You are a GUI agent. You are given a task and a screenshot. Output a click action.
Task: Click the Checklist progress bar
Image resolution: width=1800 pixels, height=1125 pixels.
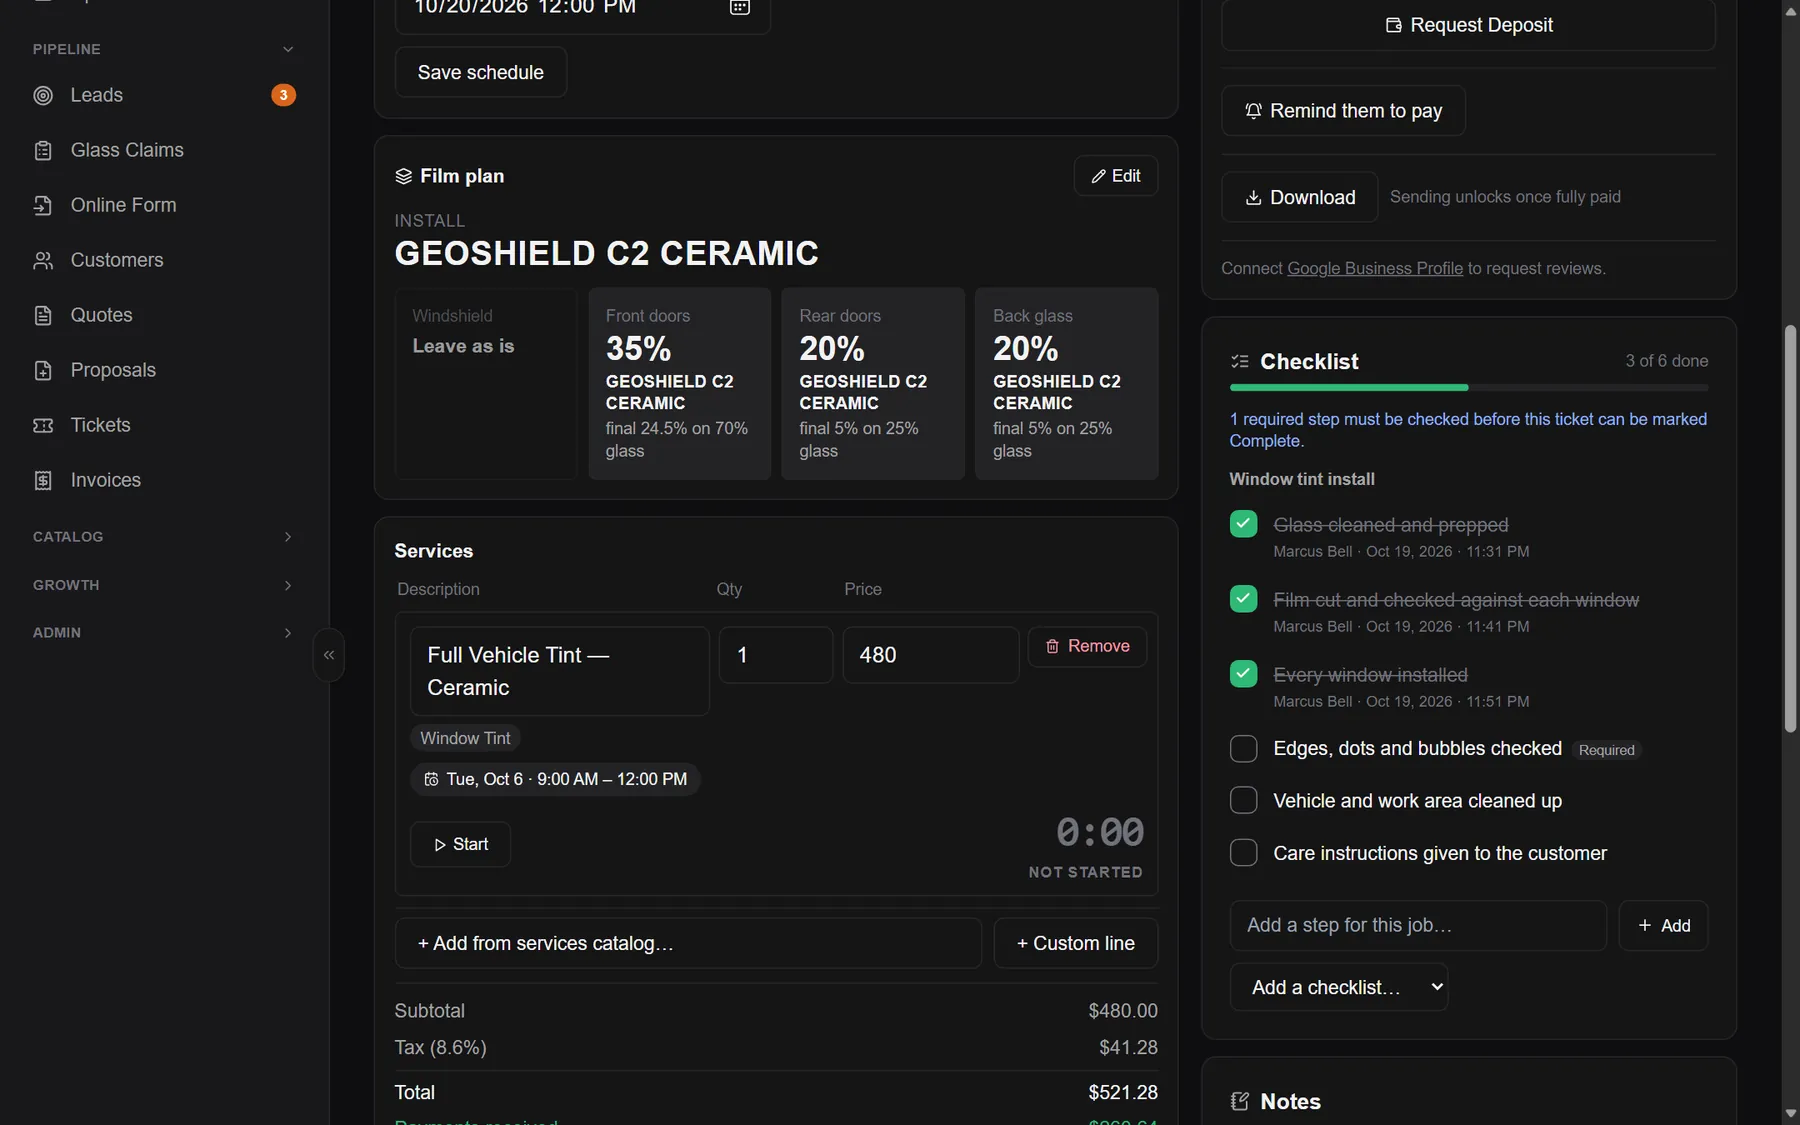pyautogui.click(x=1469, y=387)
